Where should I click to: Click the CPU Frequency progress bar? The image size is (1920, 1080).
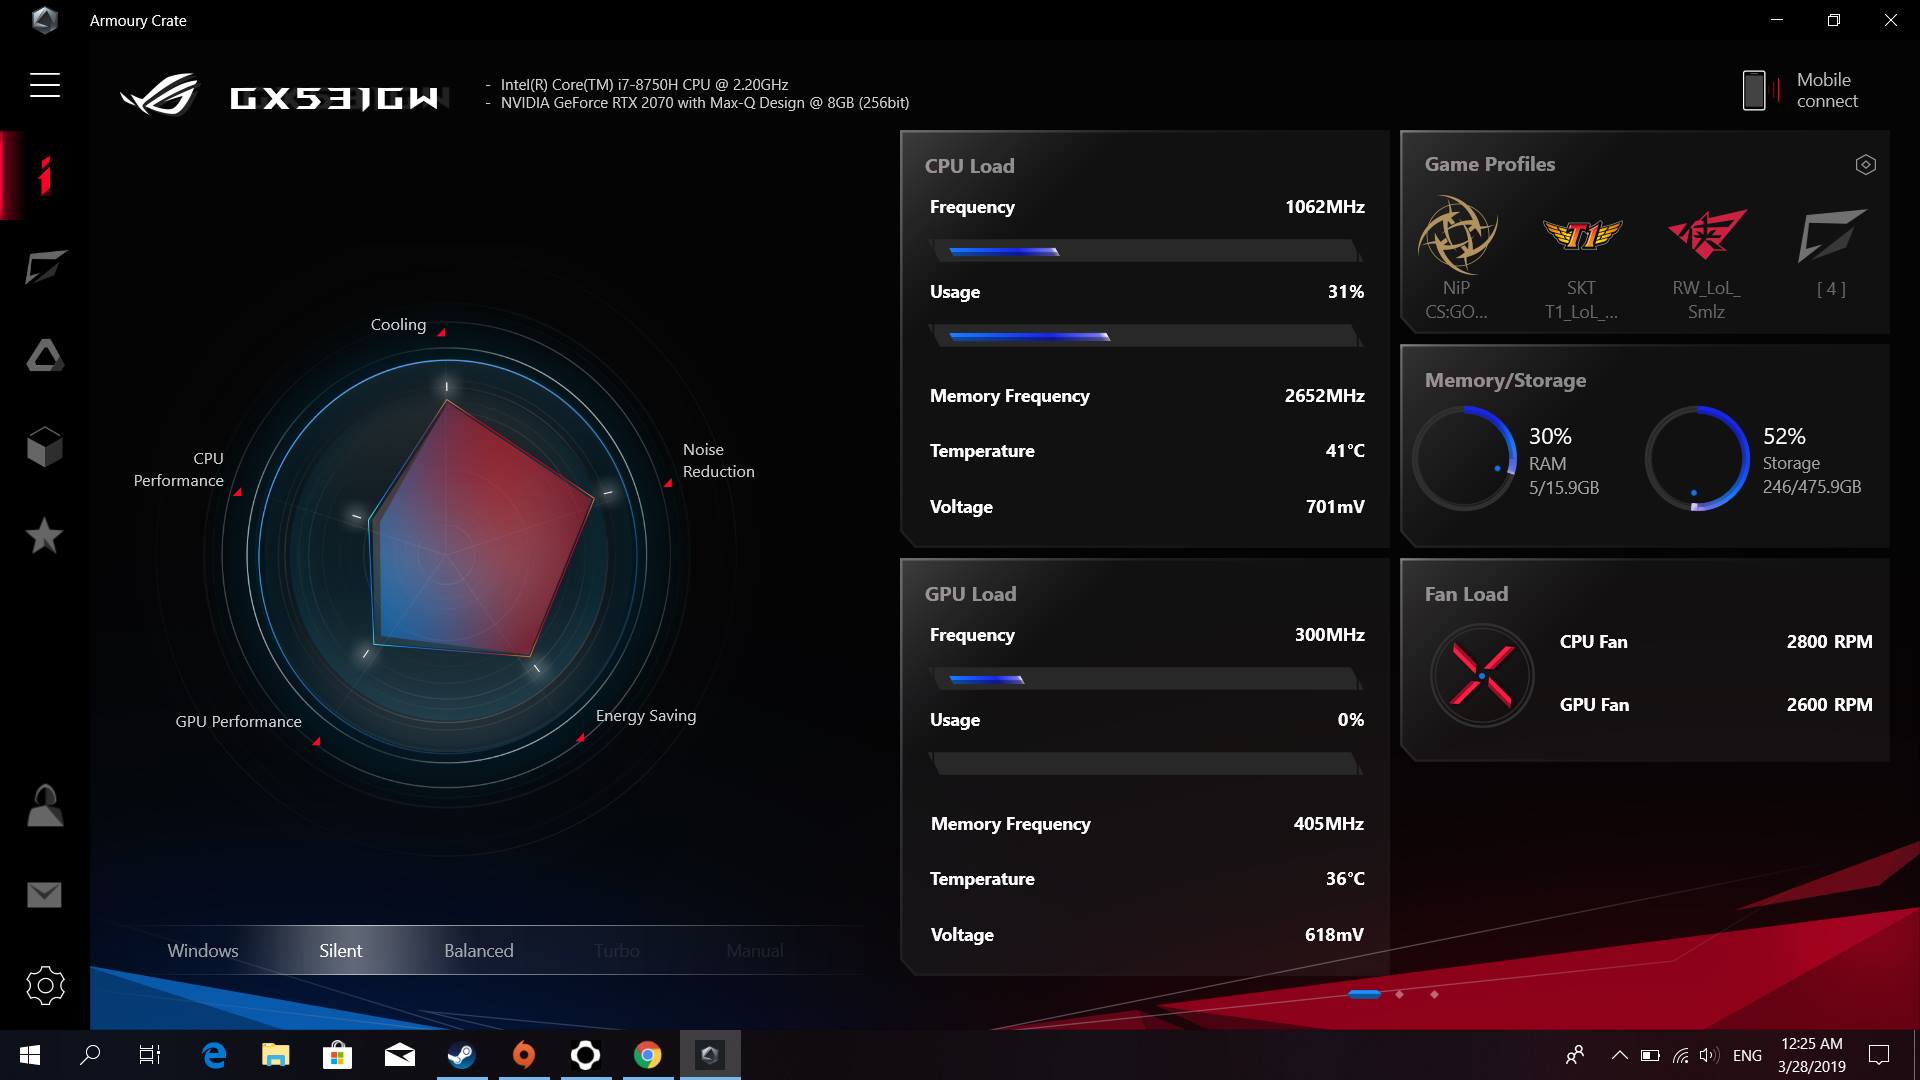point(1146,251)
